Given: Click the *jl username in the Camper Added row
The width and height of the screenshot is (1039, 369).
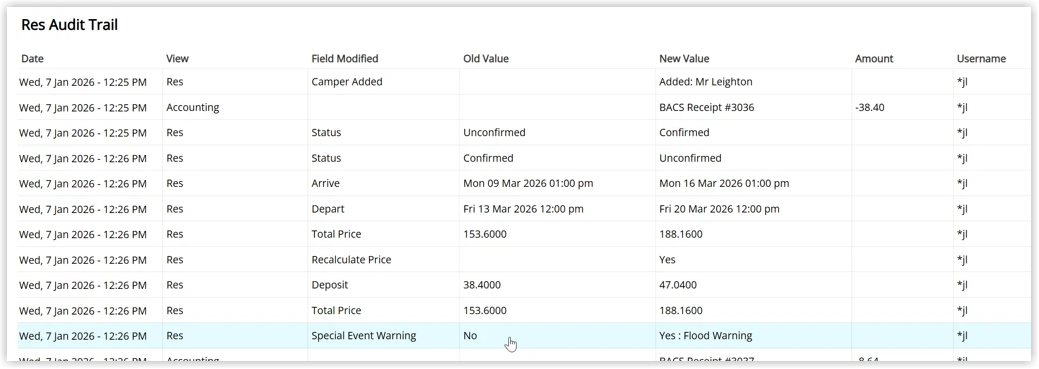Looking at the screenshot, I should pyautogui.click(x=962, y=82).
